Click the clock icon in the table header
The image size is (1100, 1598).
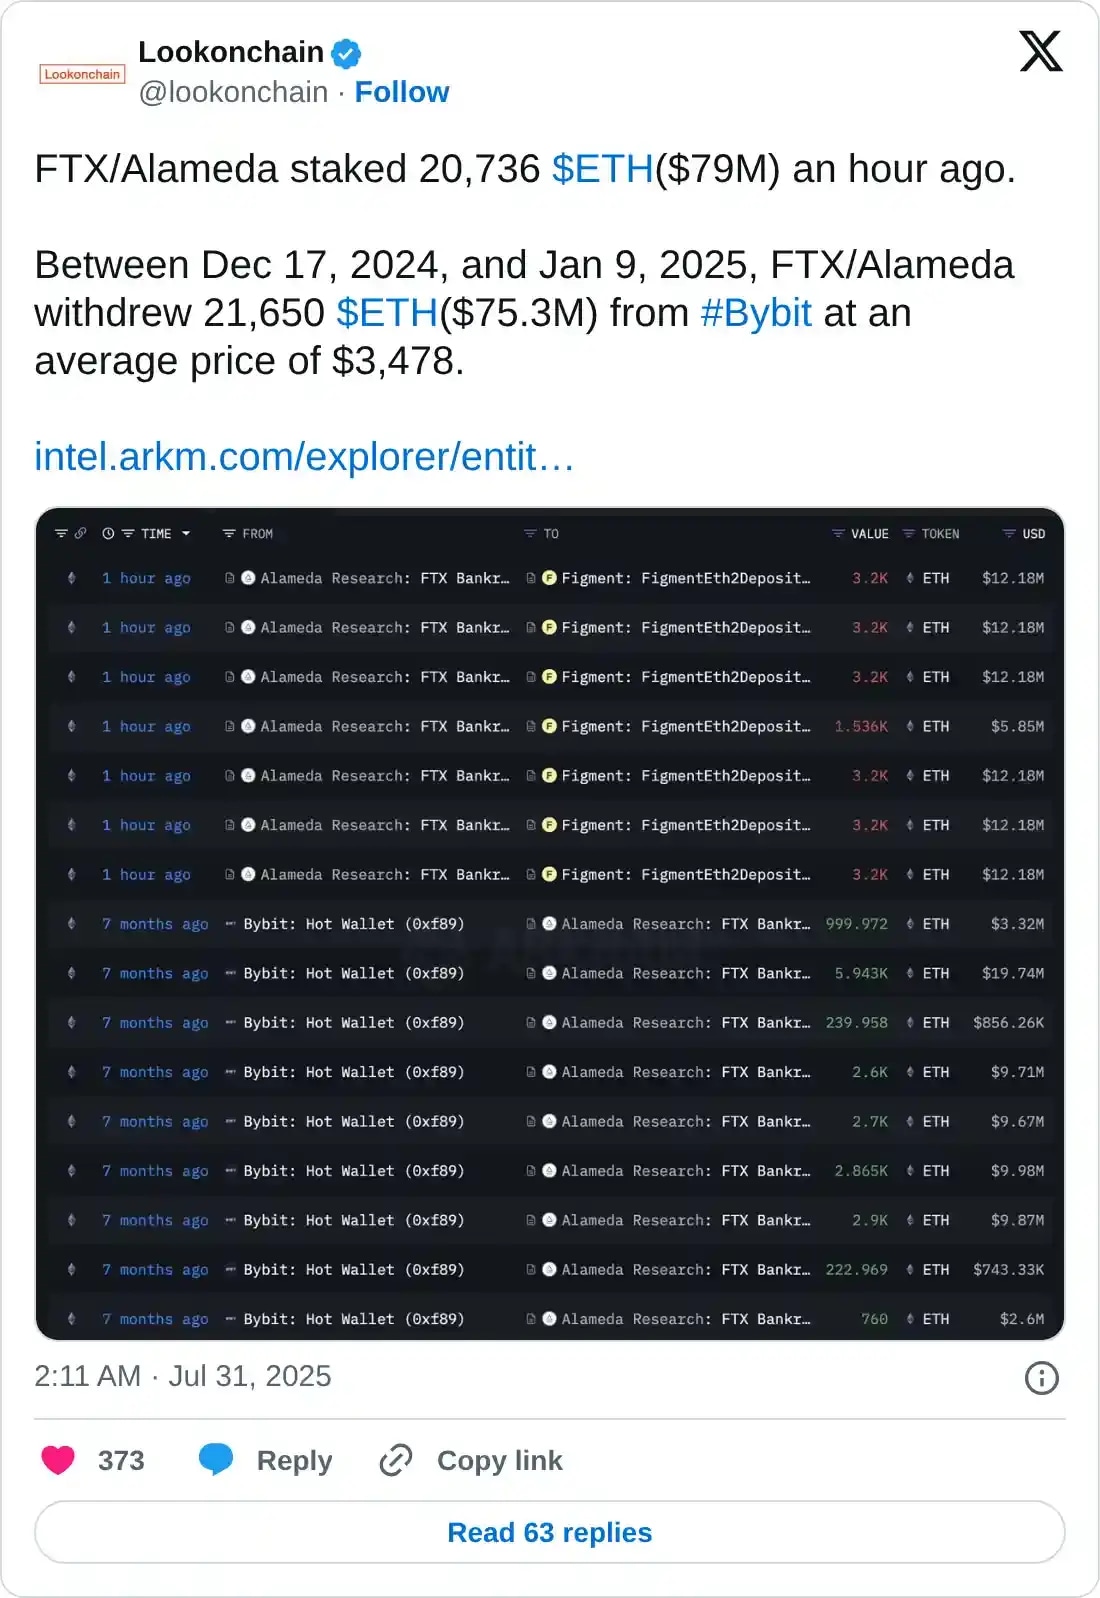107,533
